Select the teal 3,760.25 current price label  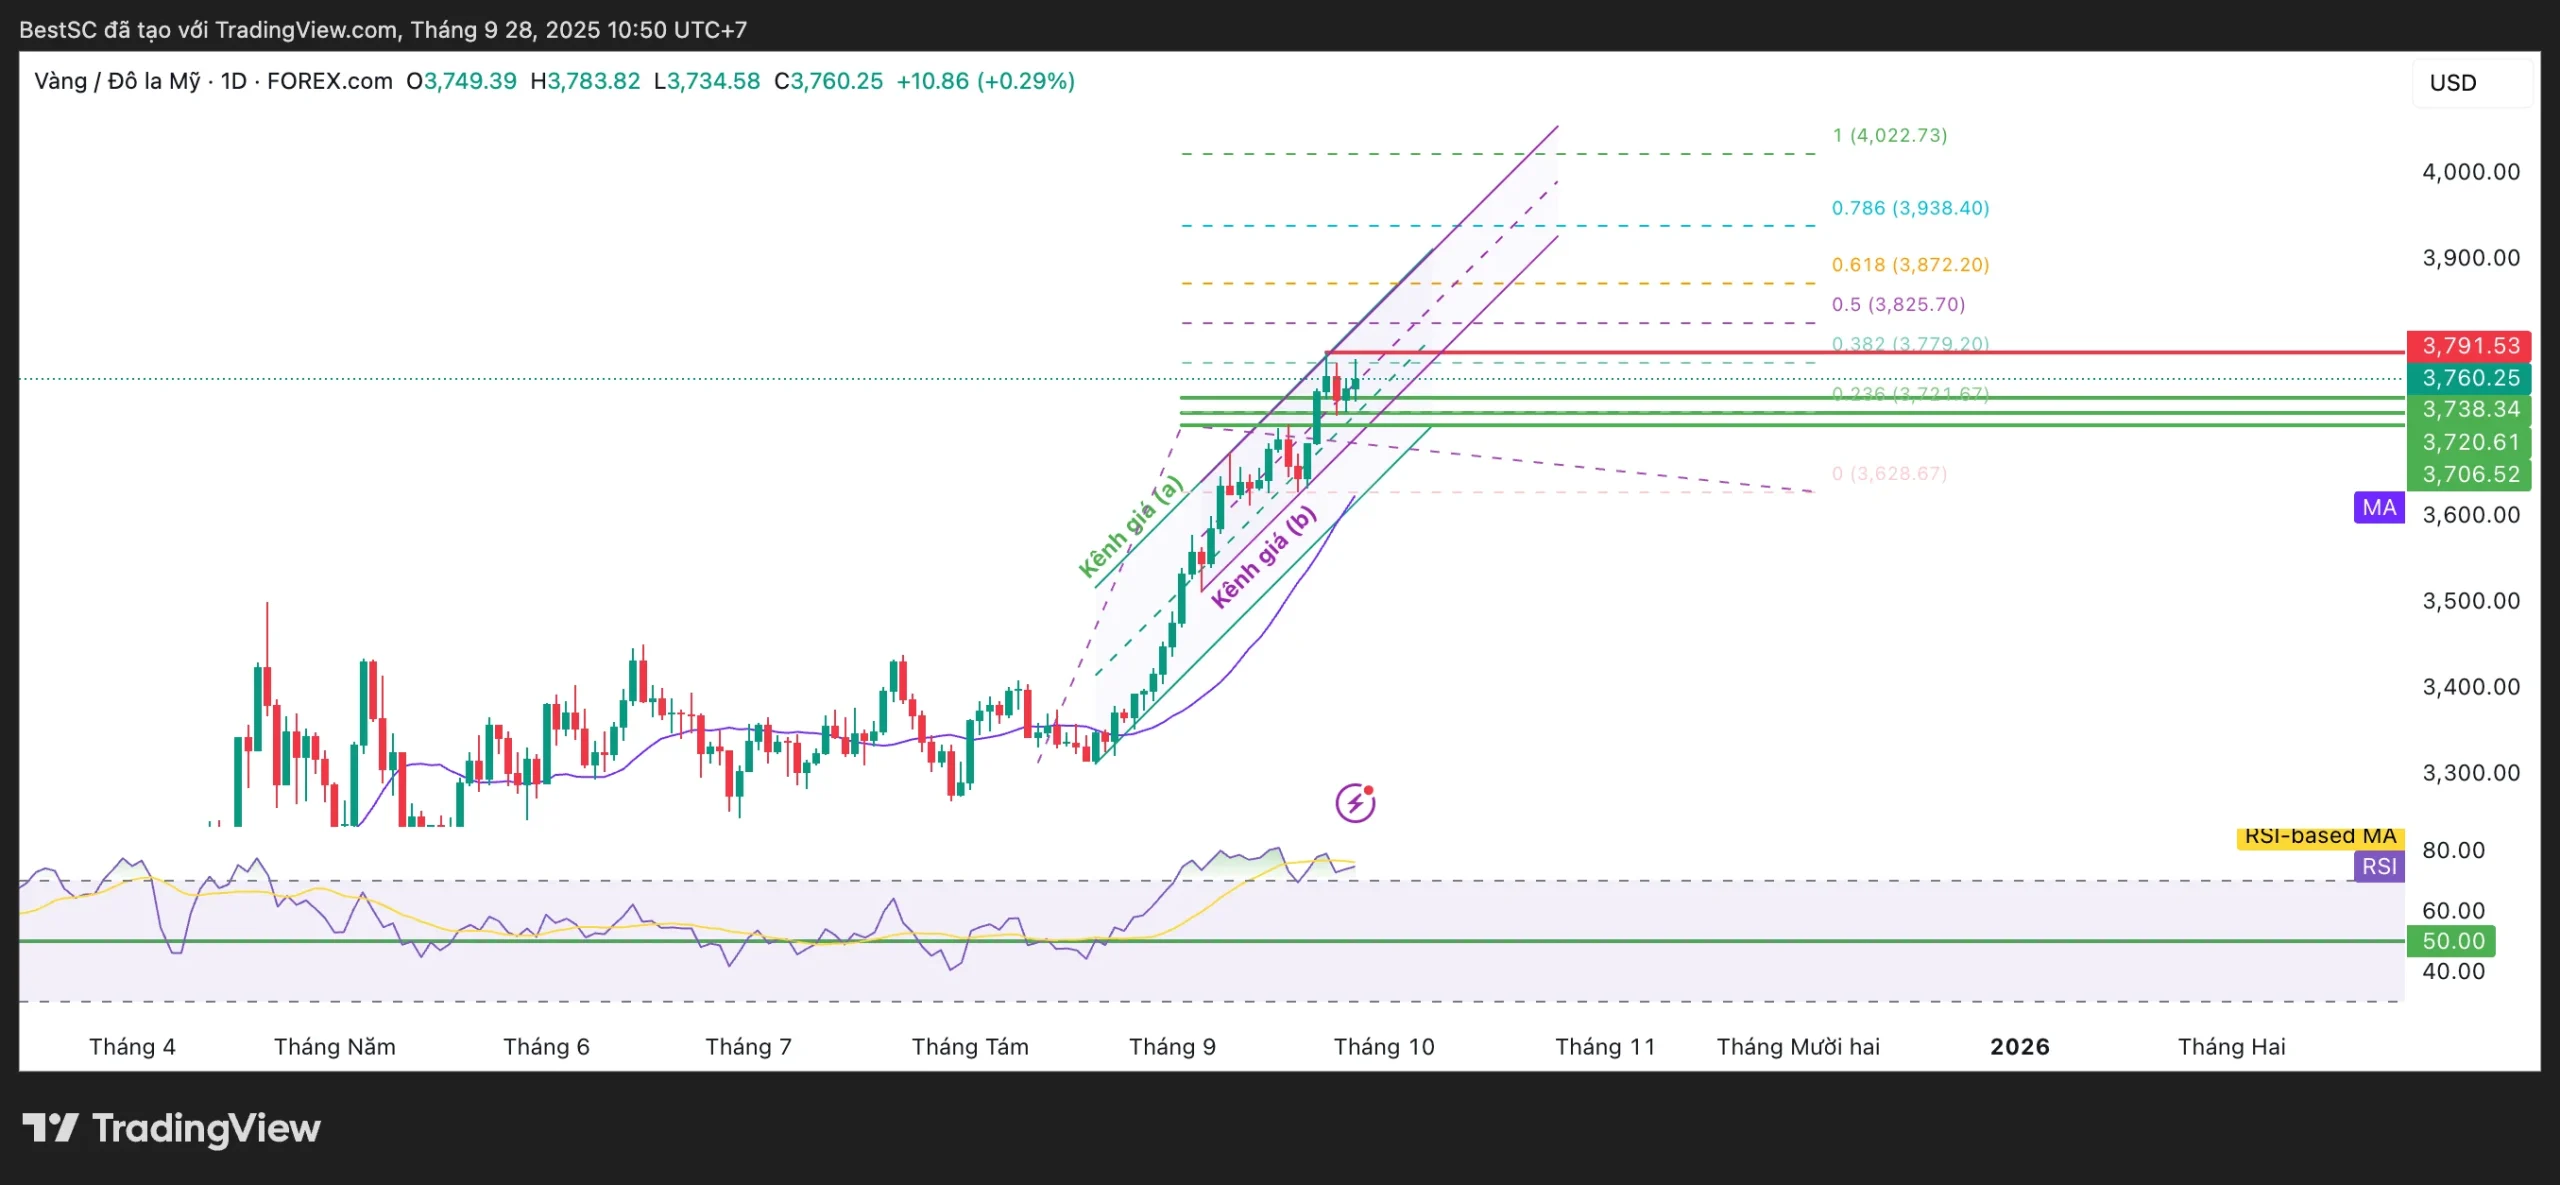click(2469, 378)
